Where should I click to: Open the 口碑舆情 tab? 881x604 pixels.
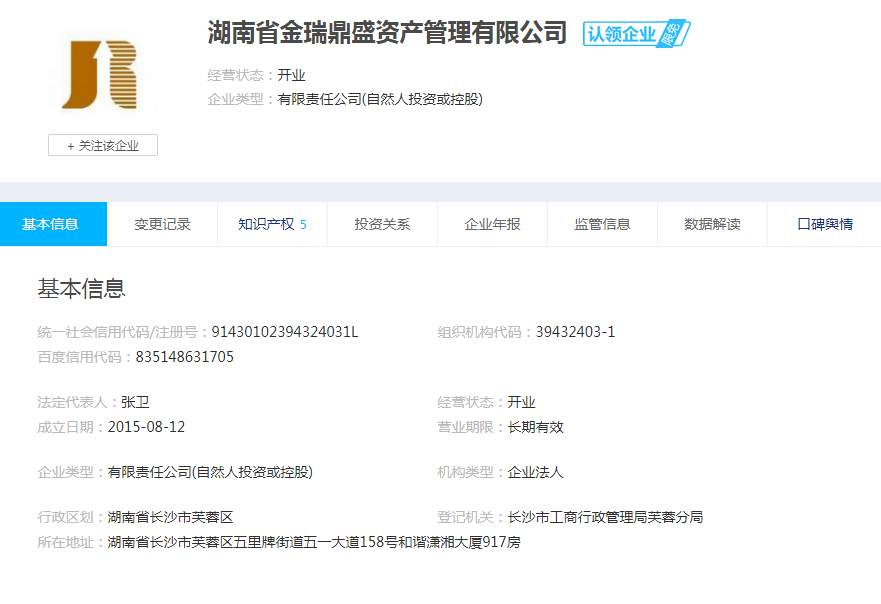tap(824, 224)
